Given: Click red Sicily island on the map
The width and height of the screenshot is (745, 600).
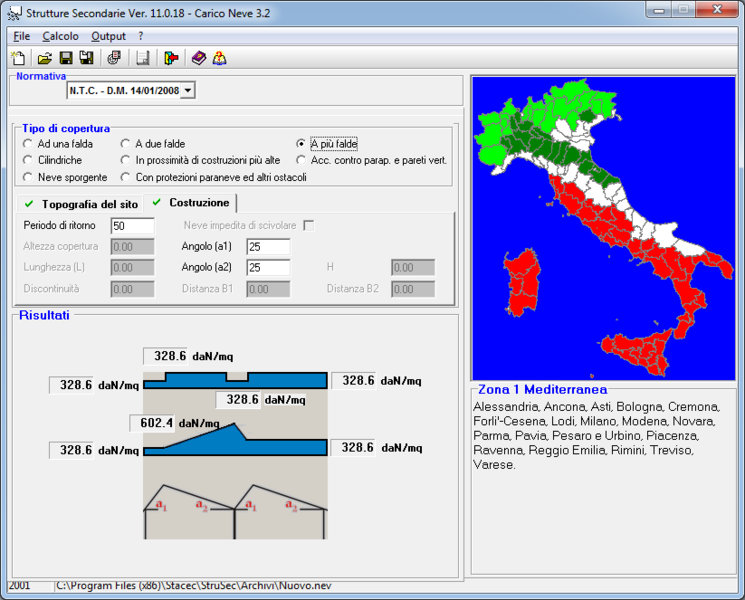Looking at the screenshot, I should click(x=639, y=349).
